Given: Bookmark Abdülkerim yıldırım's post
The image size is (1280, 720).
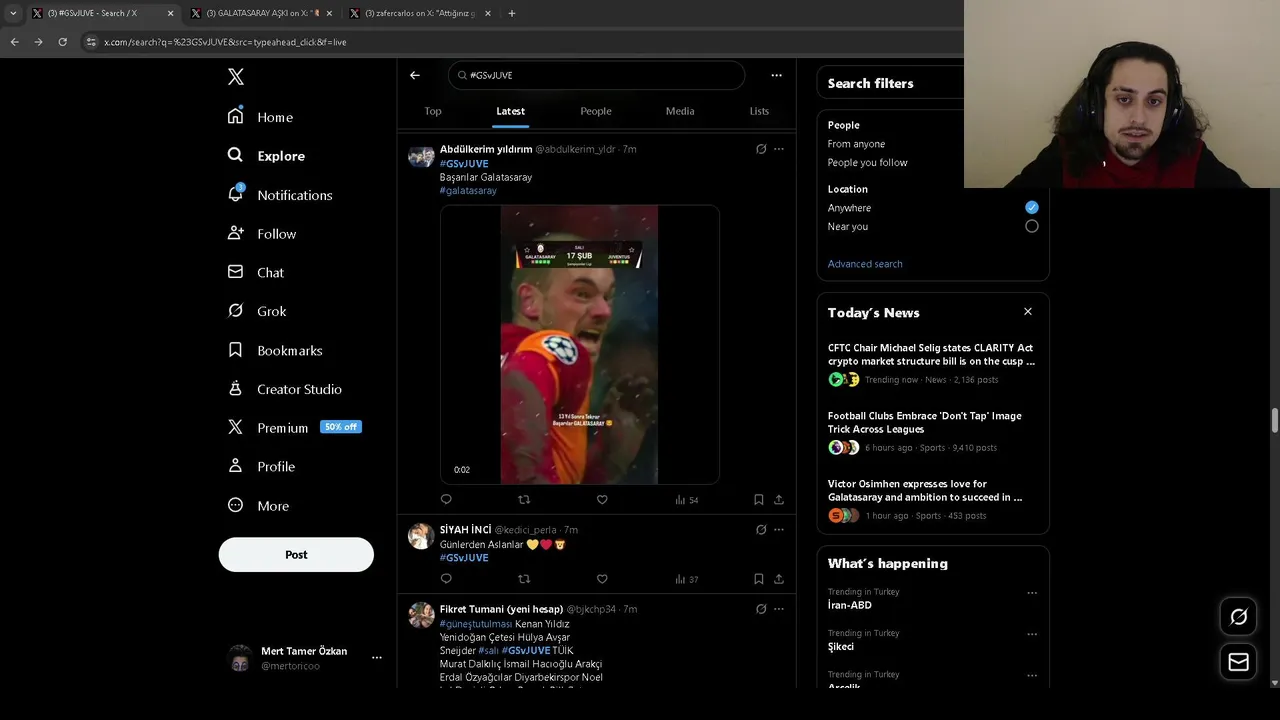Looking at the screenshot, I should (759, 499).
